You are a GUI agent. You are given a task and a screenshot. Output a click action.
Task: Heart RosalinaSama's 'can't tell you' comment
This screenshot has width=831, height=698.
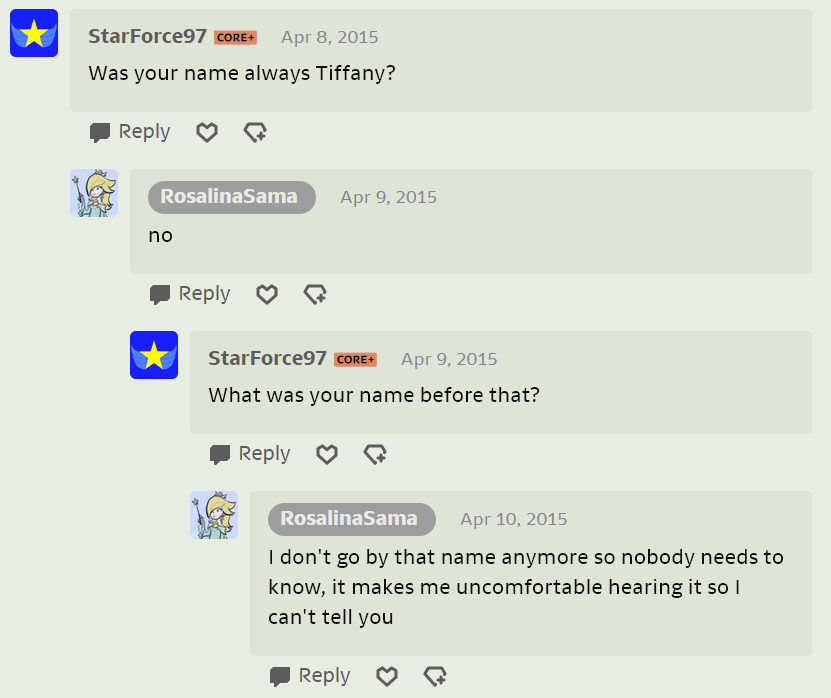tap(387, 676)
